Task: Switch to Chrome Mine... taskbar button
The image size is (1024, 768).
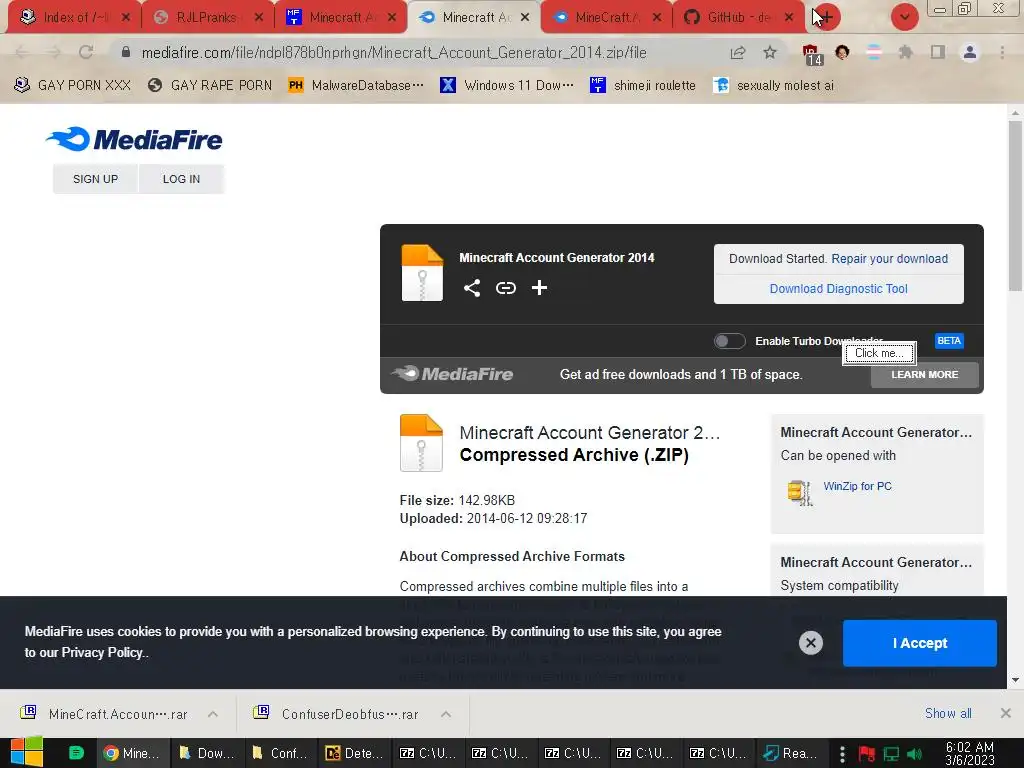Action: pos(133,753)
